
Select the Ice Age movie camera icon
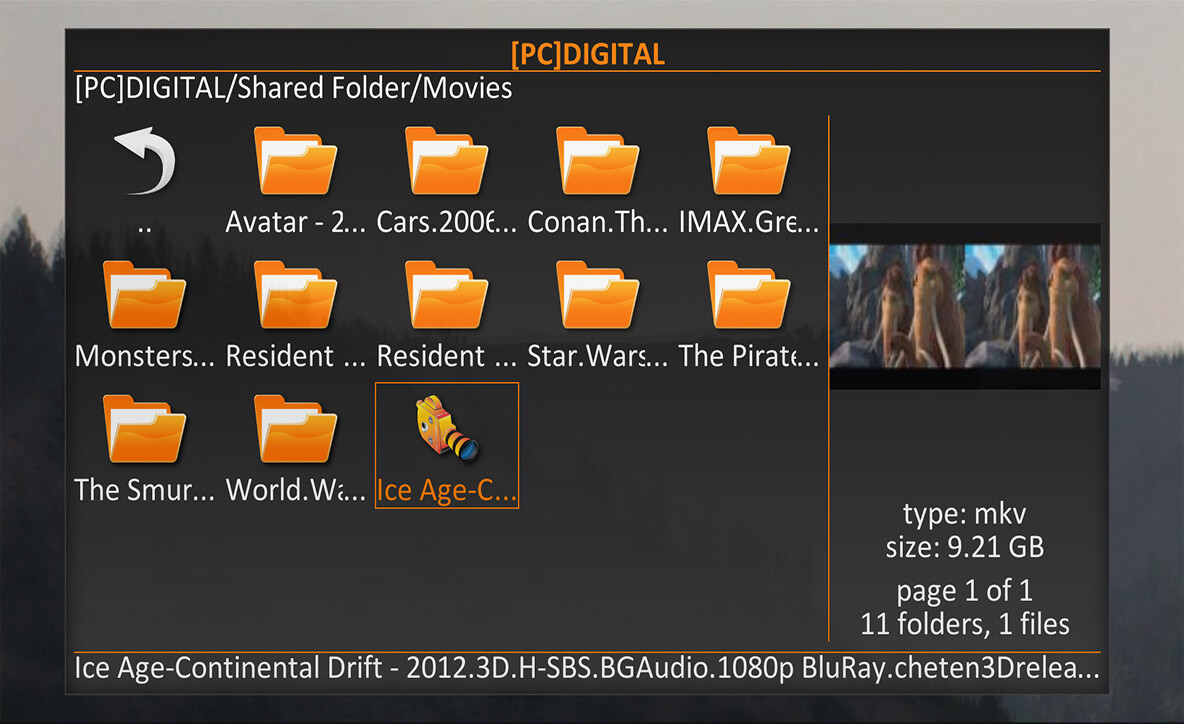click(x=446, y=428)
